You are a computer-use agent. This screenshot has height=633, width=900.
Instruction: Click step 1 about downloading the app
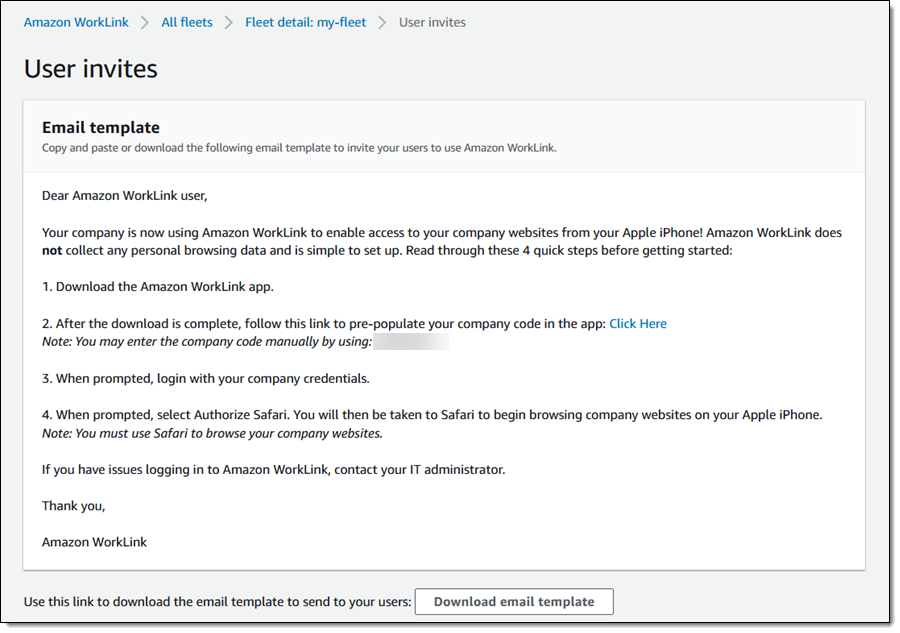pyautogui.click(x=158, y=287)
